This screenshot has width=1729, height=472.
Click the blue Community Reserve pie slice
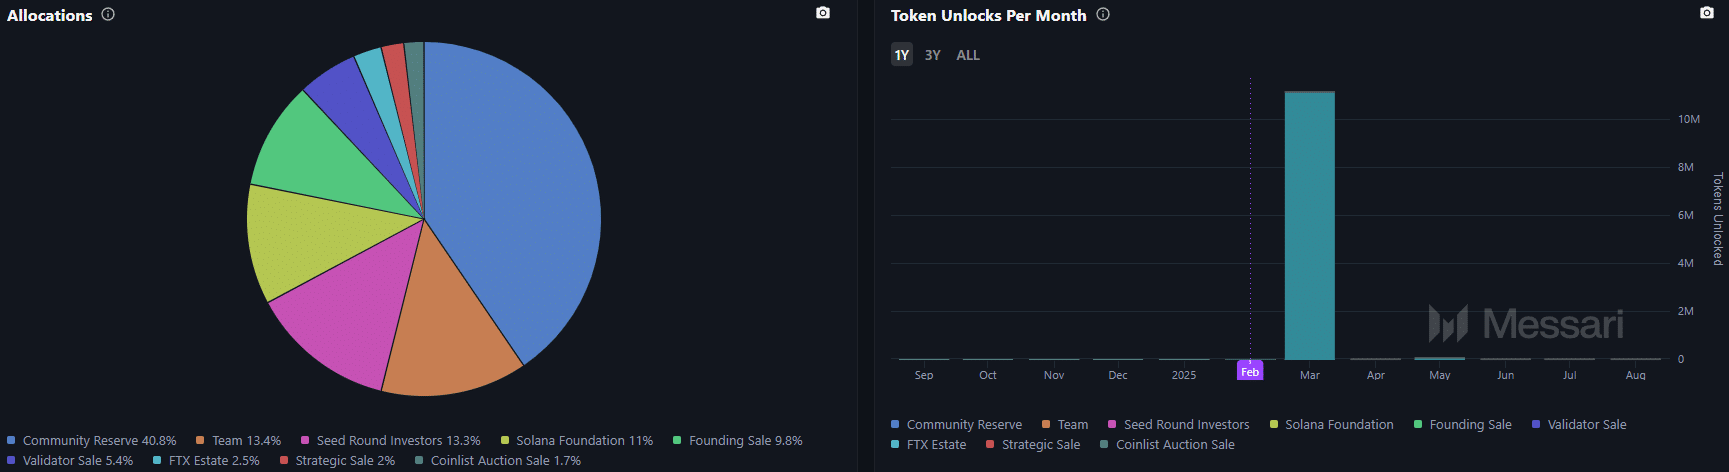pos(510,200)
